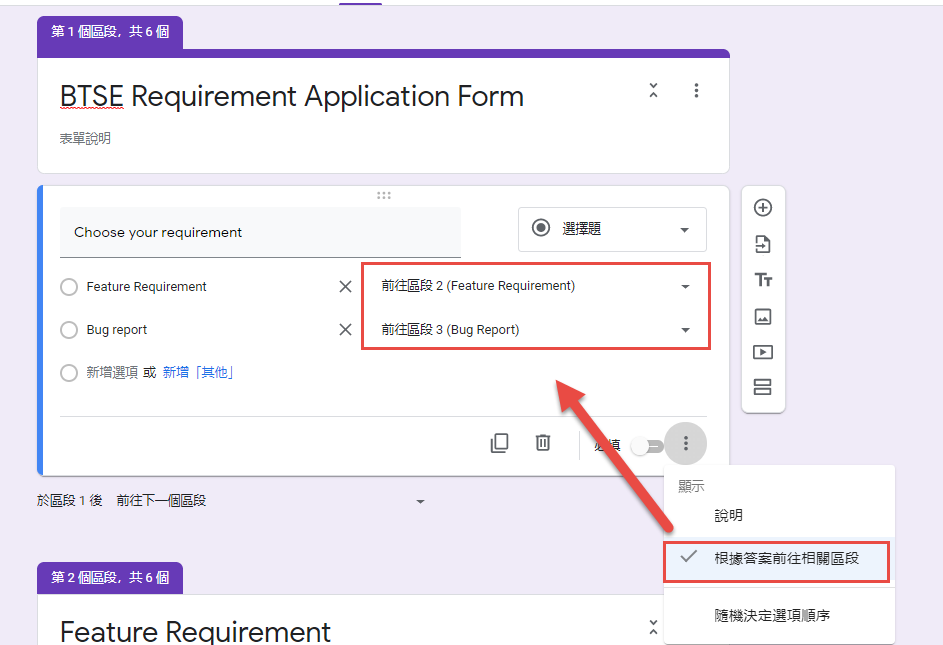Duplicate the Choose your requirement question
Viewport: 943px width, 645px height.
click(x=499, y=443)
